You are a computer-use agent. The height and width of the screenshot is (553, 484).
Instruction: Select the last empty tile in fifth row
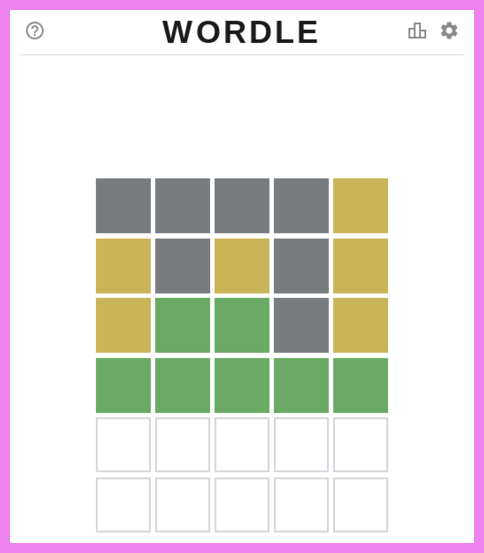(361, 445)
